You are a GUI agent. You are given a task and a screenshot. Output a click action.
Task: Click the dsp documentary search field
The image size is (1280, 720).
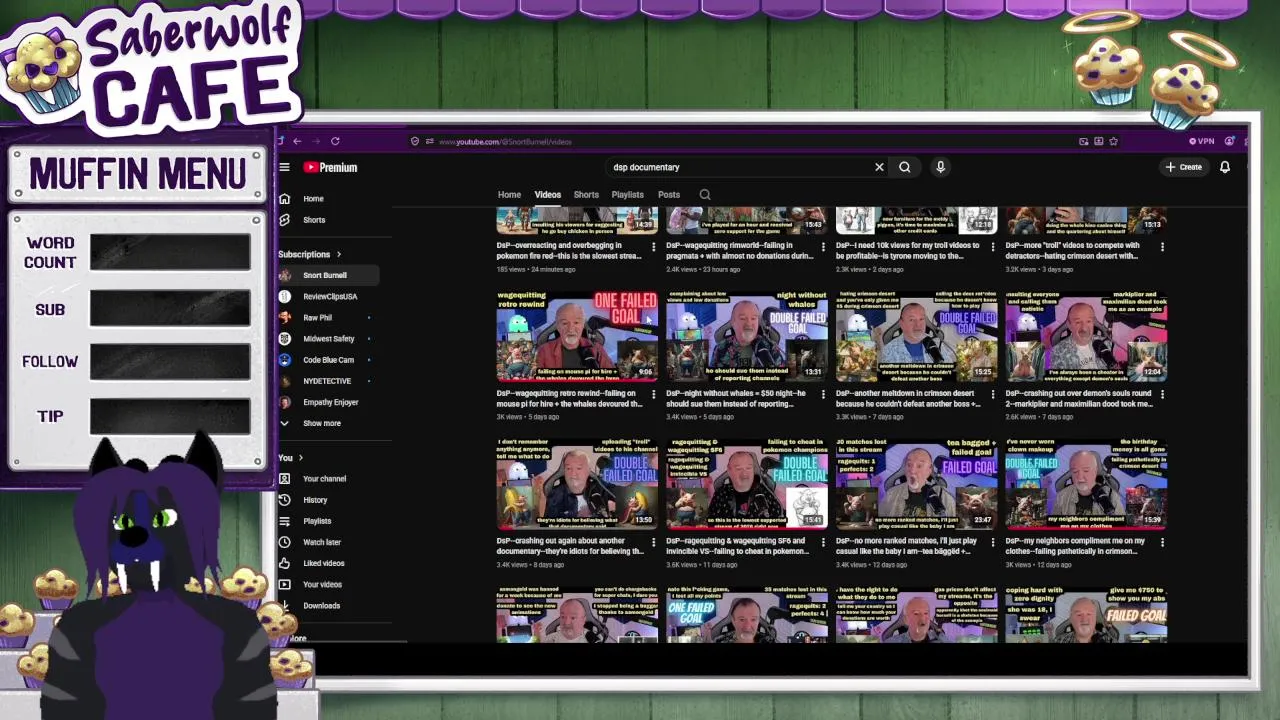tap(740, 167)
